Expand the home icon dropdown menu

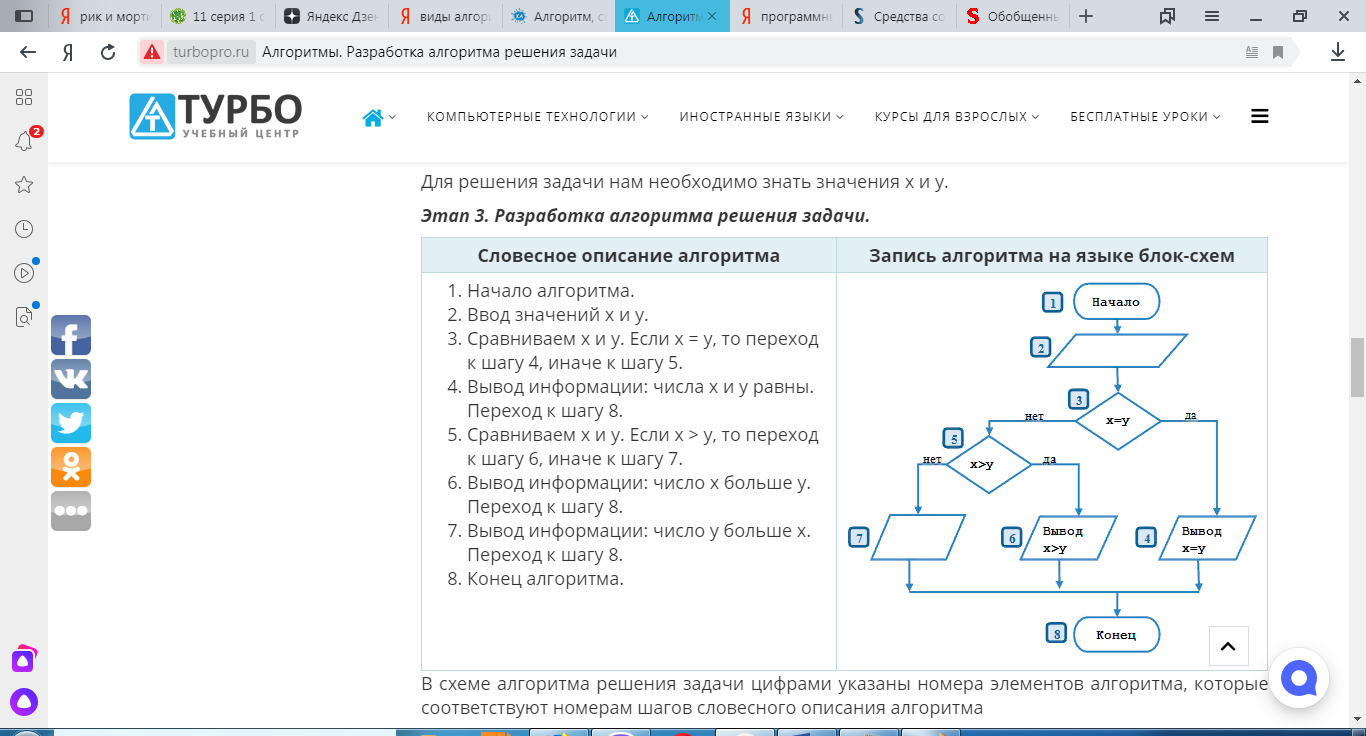point(378,117)
